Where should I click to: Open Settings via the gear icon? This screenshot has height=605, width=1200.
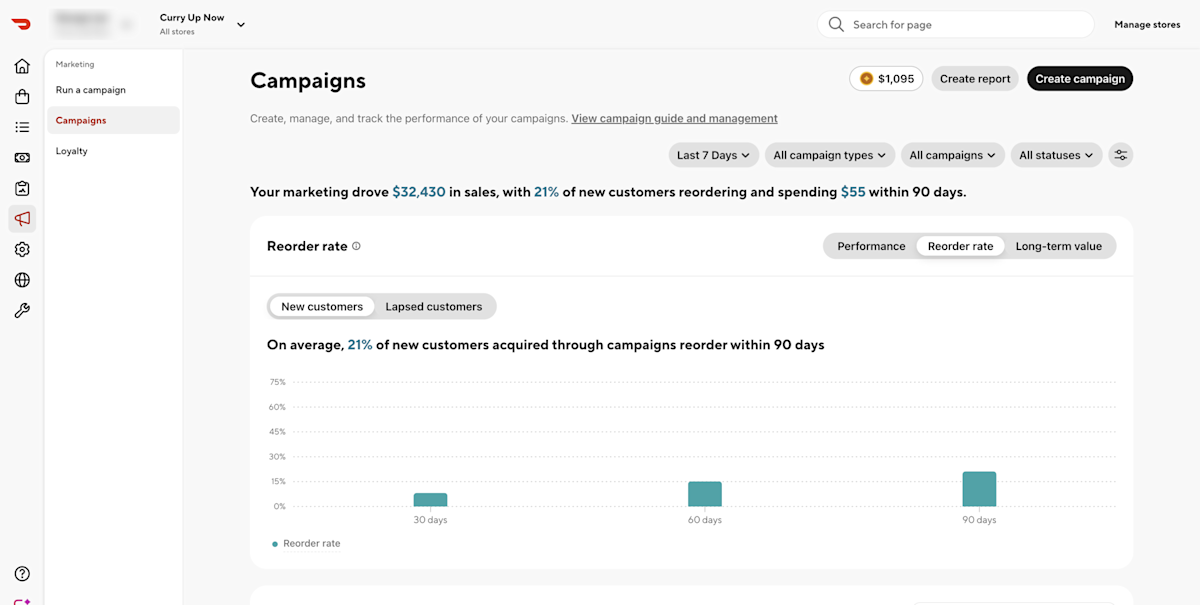[22, 249]
